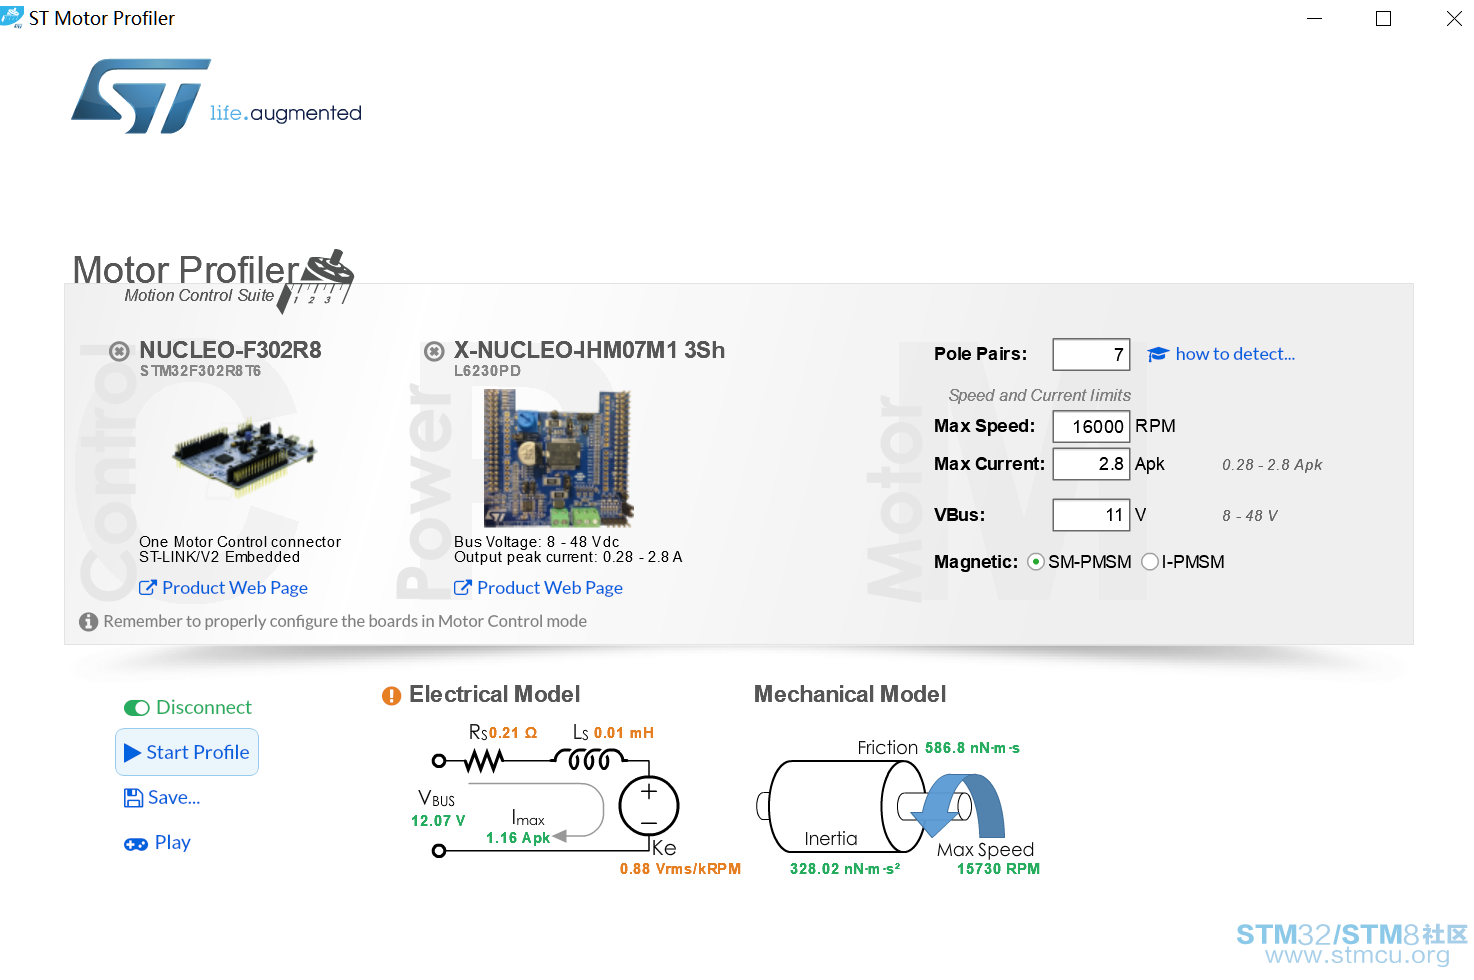This screenshot has width=1474, height=980.
Task: Click the control board's external link icon
Action: tap(147, 588)
